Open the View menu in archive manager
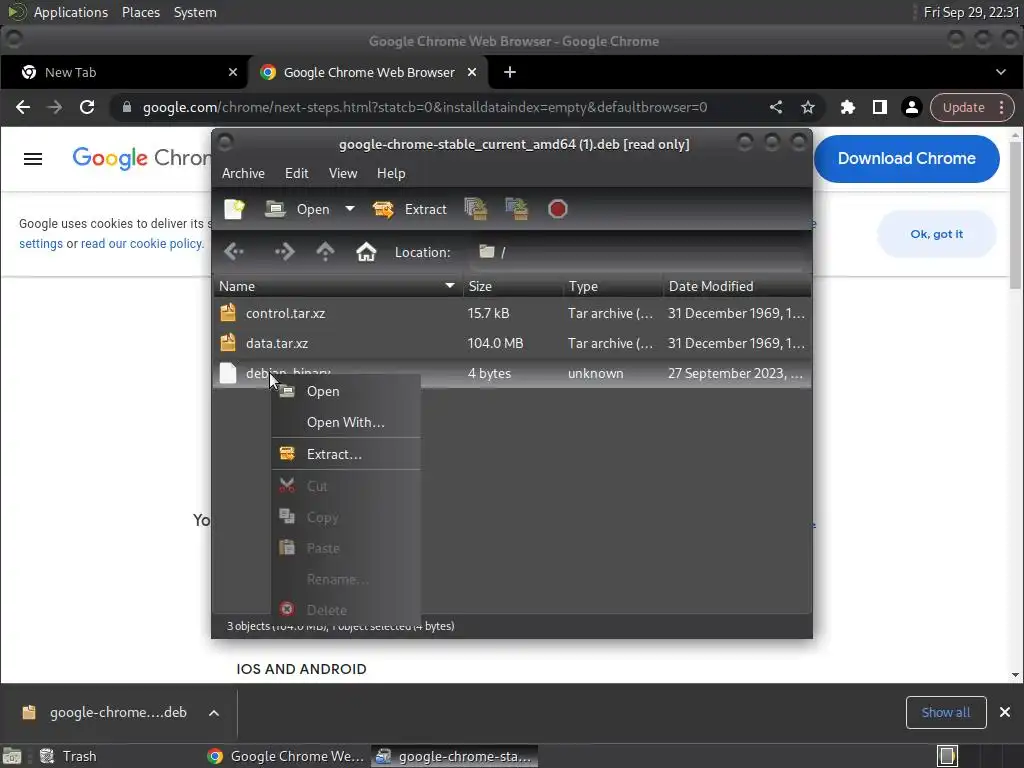Screen dimensions: 1024x768 click(343, 173)
